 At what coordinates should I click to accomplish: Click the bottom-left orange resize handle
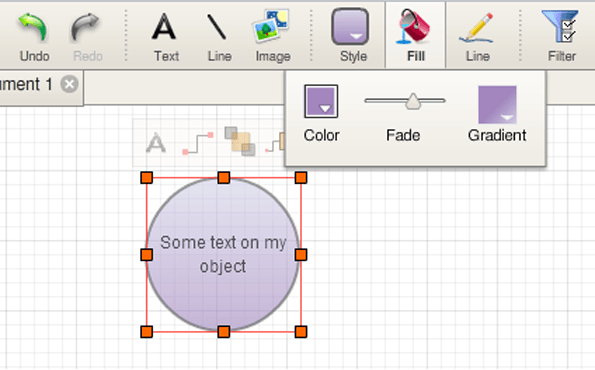146,332
